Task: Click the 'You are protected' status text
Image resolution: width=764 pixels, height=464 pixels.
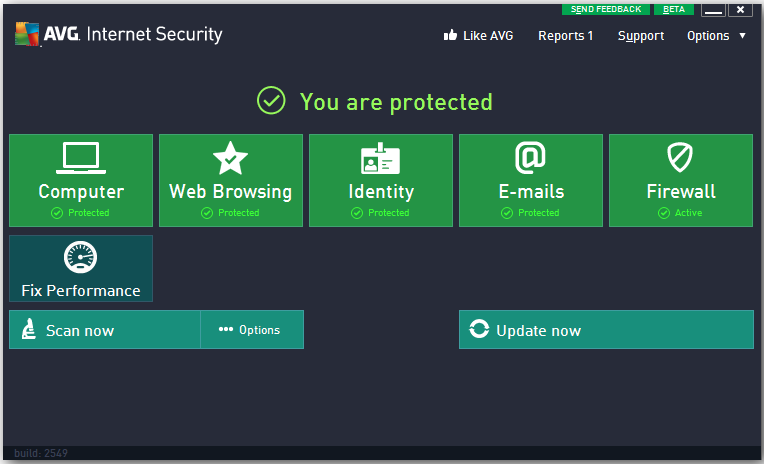Action: pos(396,102)
